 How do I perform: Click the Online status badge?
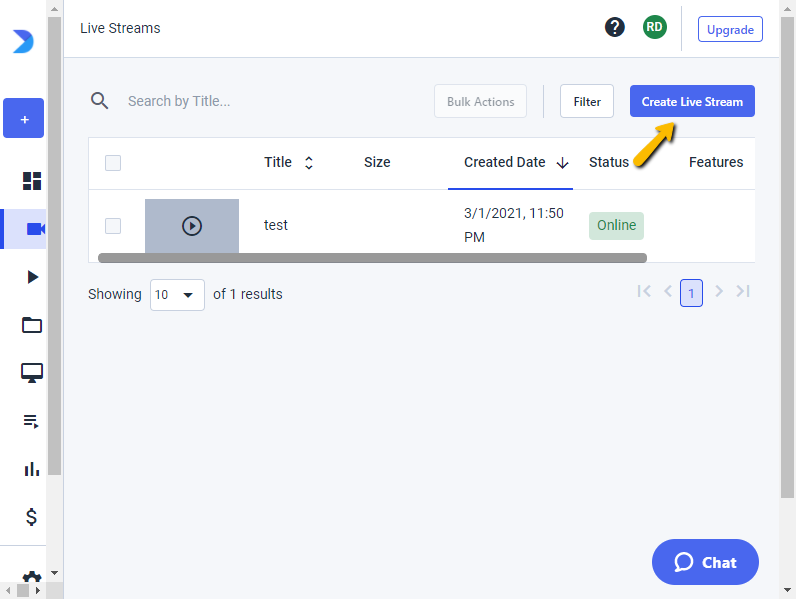[x=616, y=226]
